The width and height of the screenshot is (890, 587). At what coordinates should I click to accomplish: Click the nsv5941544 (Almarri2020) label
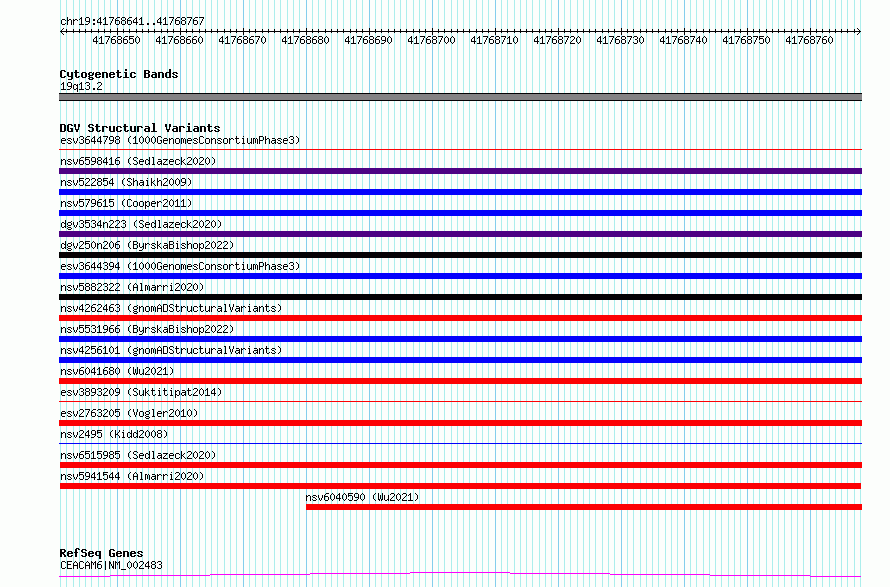point(132,476)
